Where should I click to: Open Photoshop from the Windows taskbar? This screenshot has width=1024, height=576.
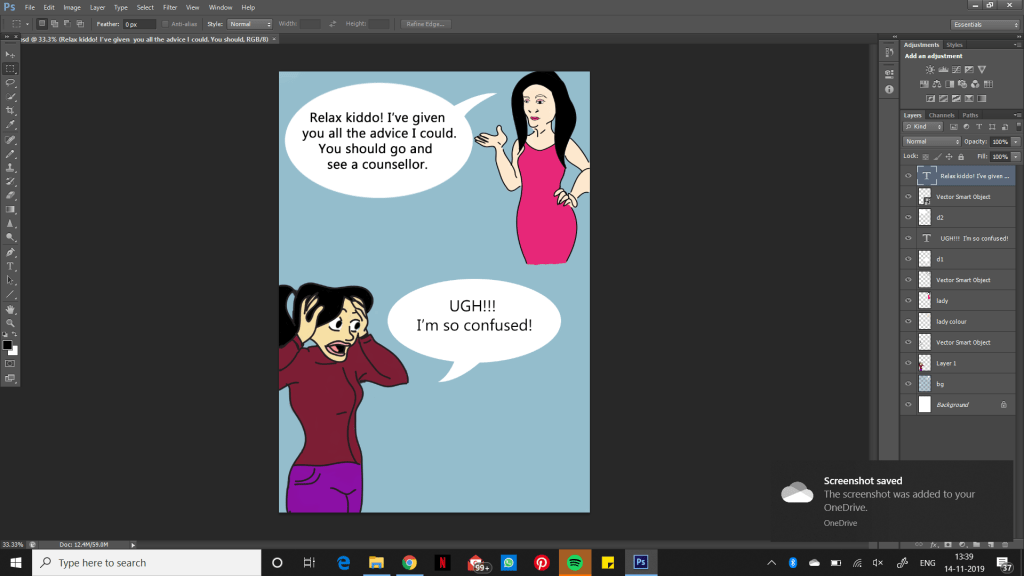641,562
